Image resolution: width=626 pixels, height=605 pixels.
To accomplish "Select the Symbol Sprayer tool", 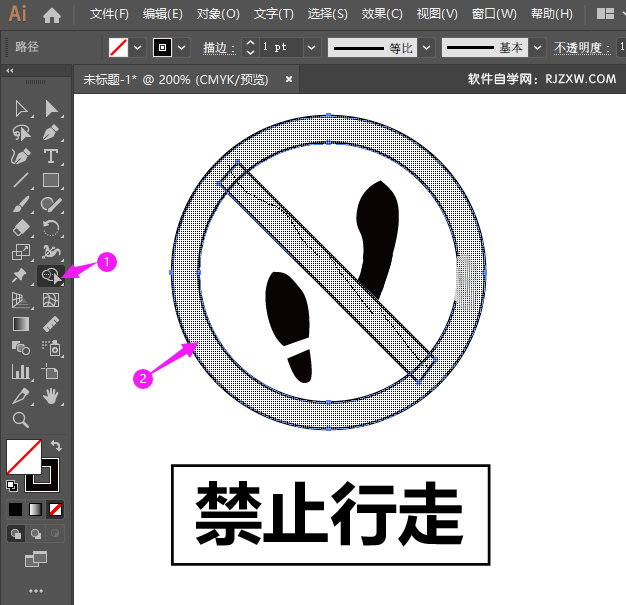I will [51, 348].
